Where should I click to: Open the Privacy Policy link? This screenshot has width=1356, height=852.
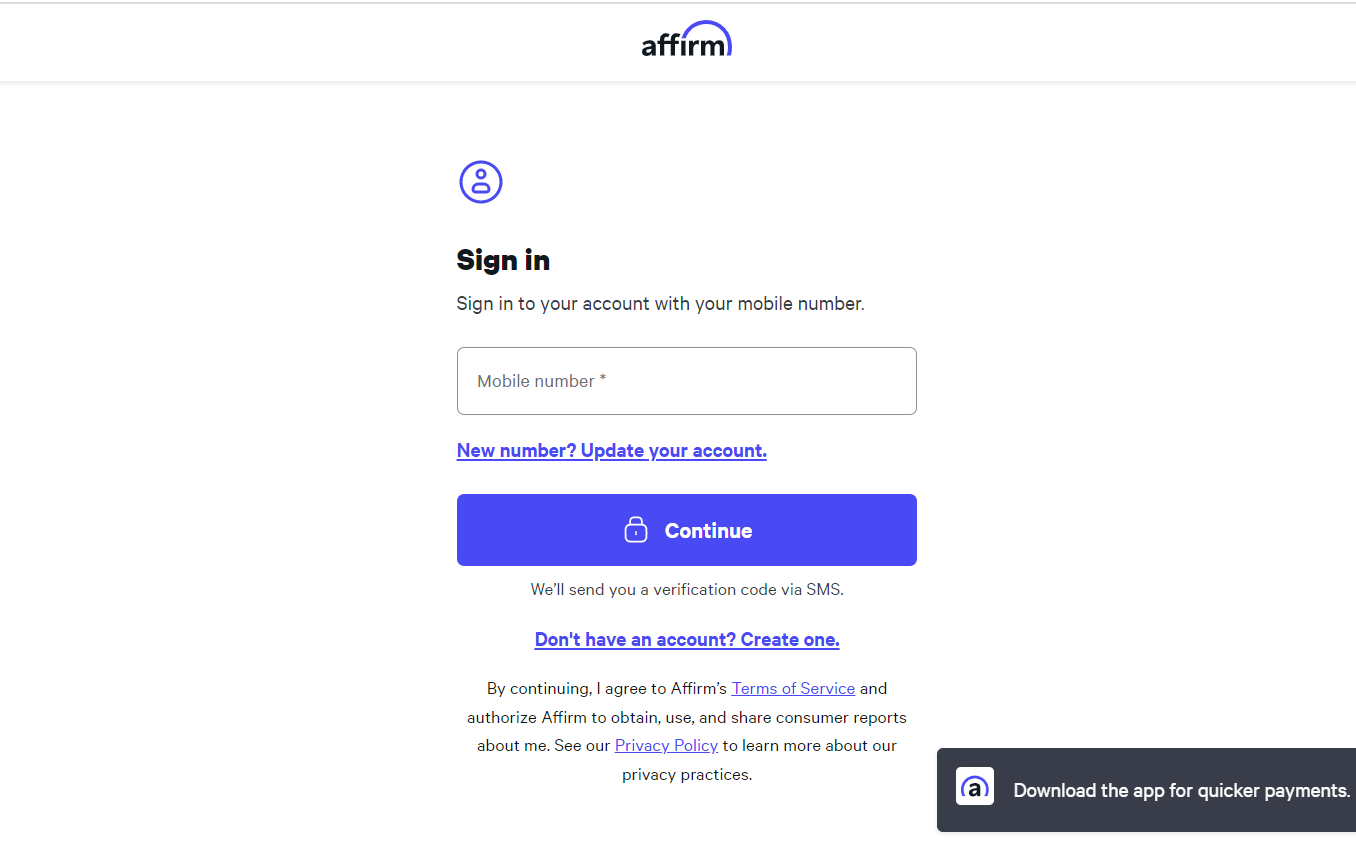666,746
